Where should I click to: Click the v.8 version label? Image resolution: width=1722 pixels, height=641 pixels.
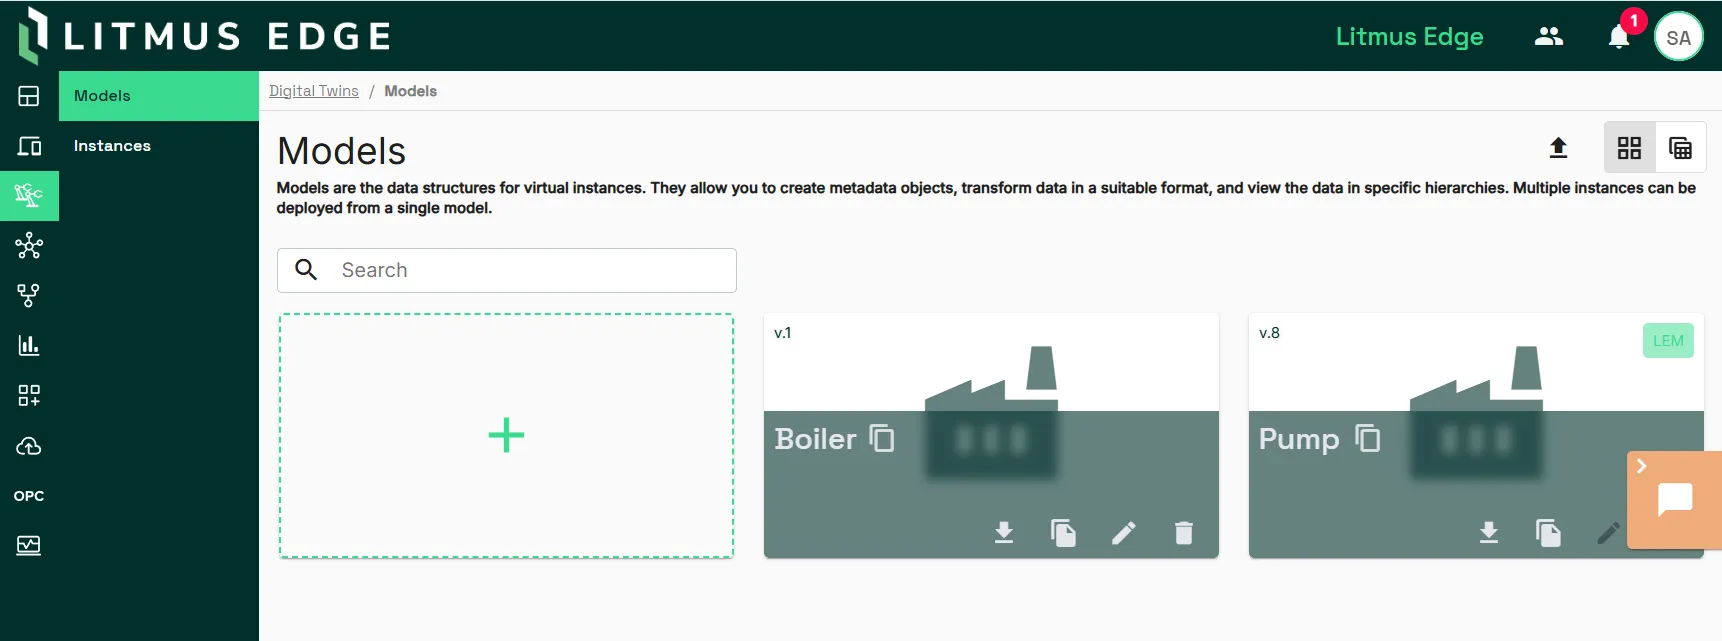pyautogui.click(x=1269, y=333)
